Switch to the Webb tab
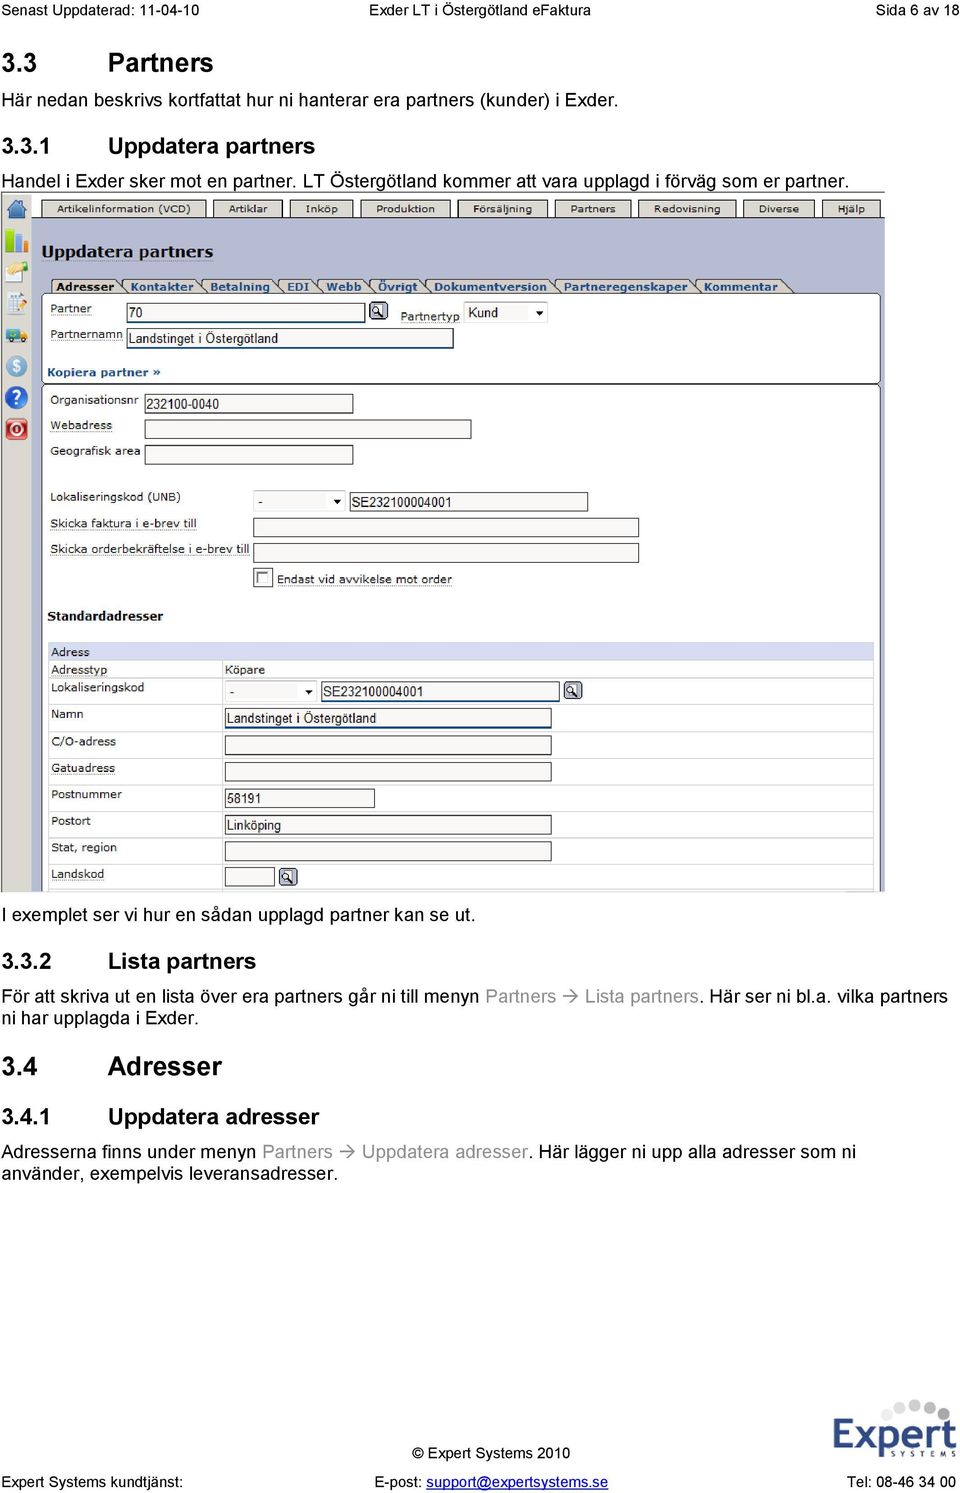This screenshot has width=960, height=1493. (344, 287)
